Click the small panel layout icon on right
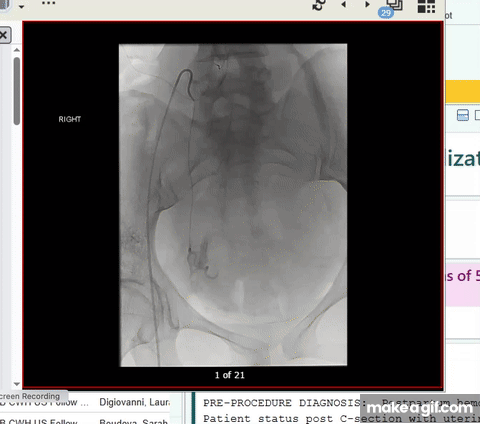Viewport: 480px width, 424px height. (463, 115)
